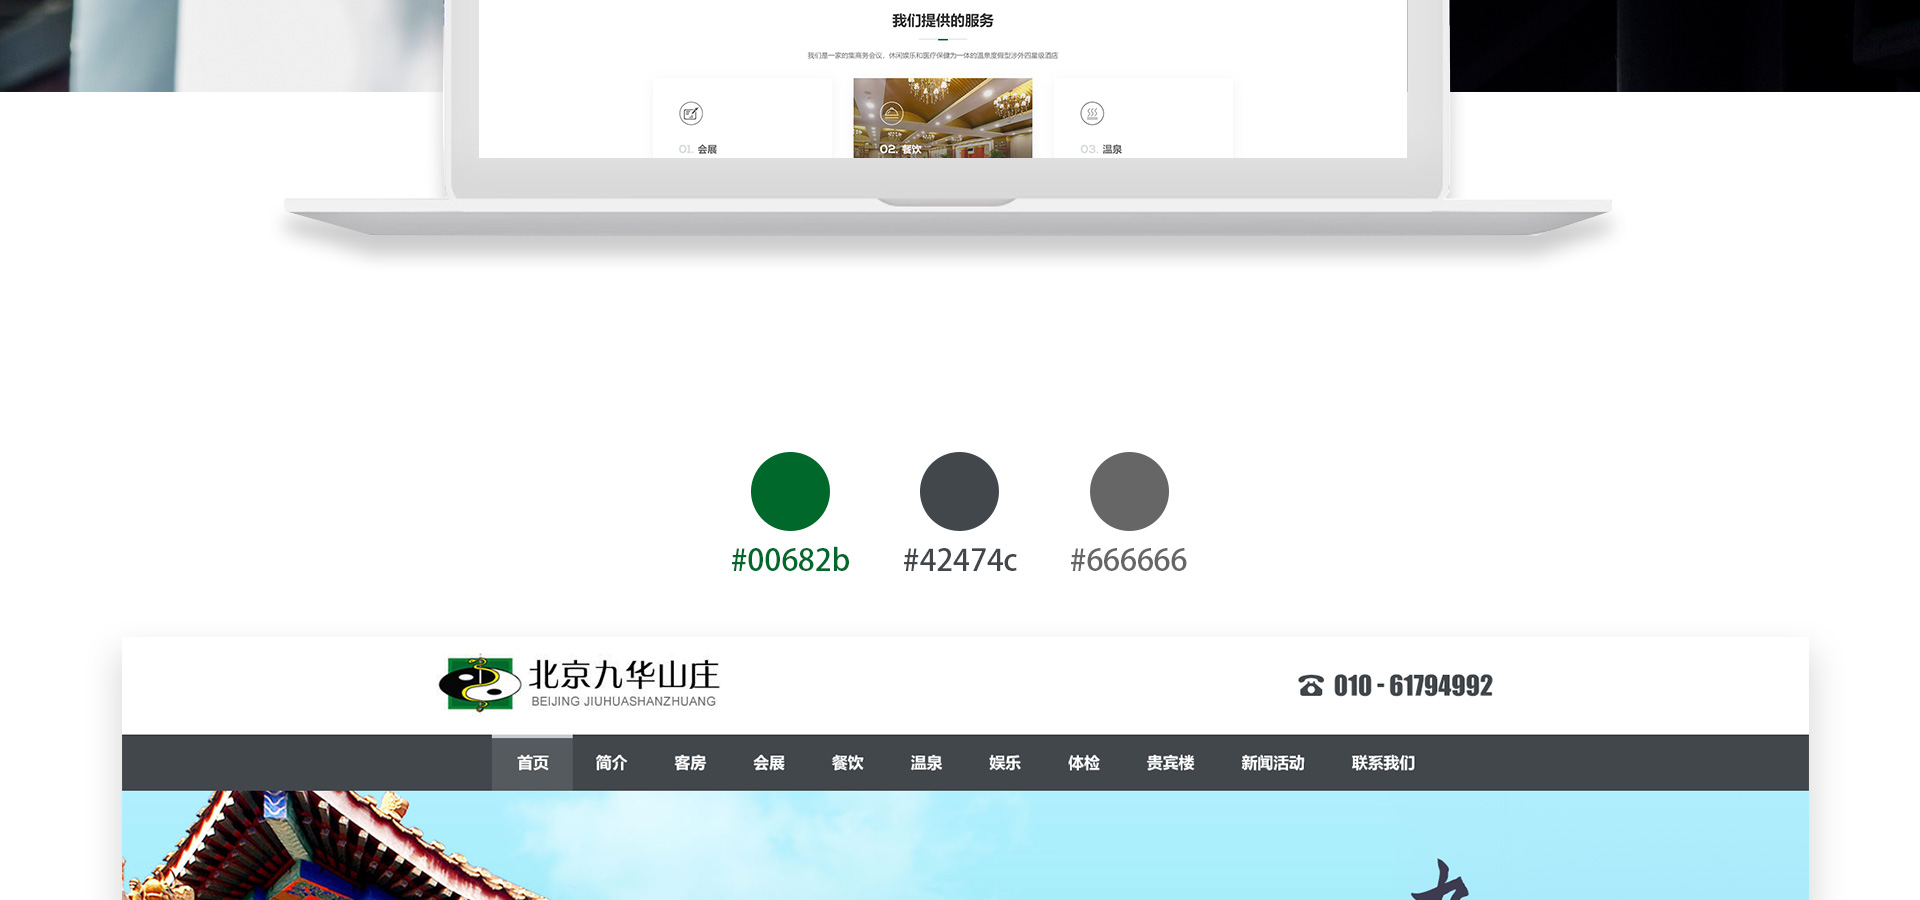Click the telephone icon beside the phone number
This screenshot has width=1920, height=900.
pos(1311,686)
